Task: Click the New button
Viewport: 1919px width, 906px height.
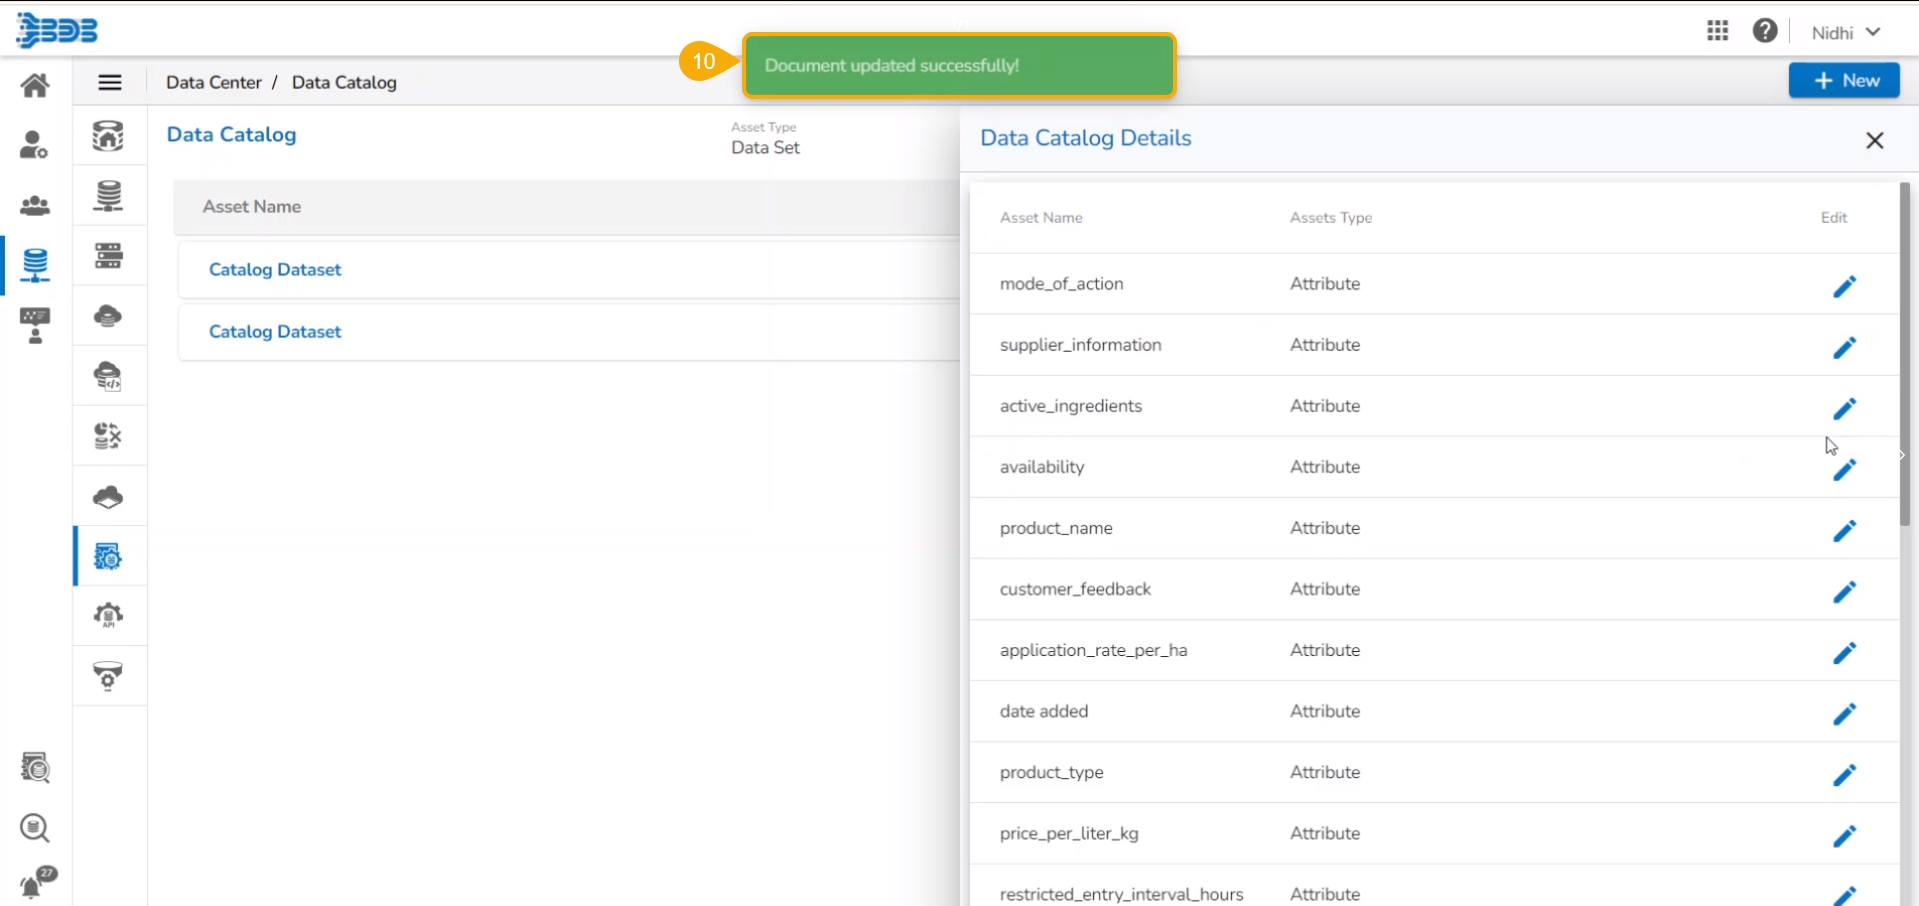Action: (1843, 80)
